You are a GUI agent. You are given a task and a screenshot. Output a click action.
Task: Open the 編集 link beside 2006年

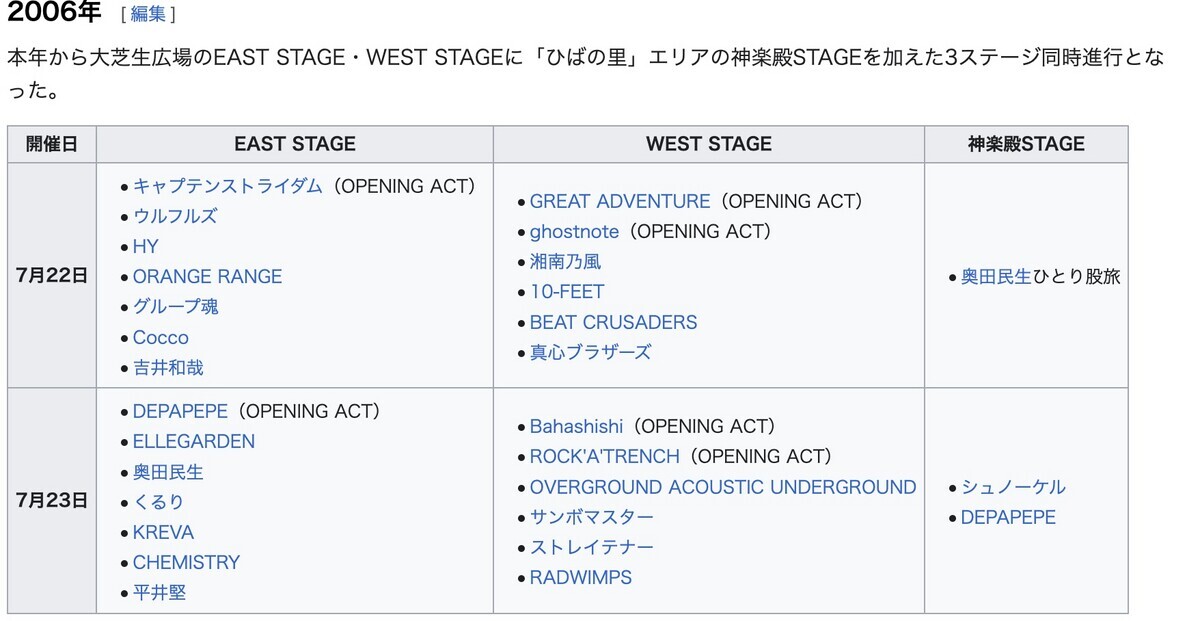[148, 14]
